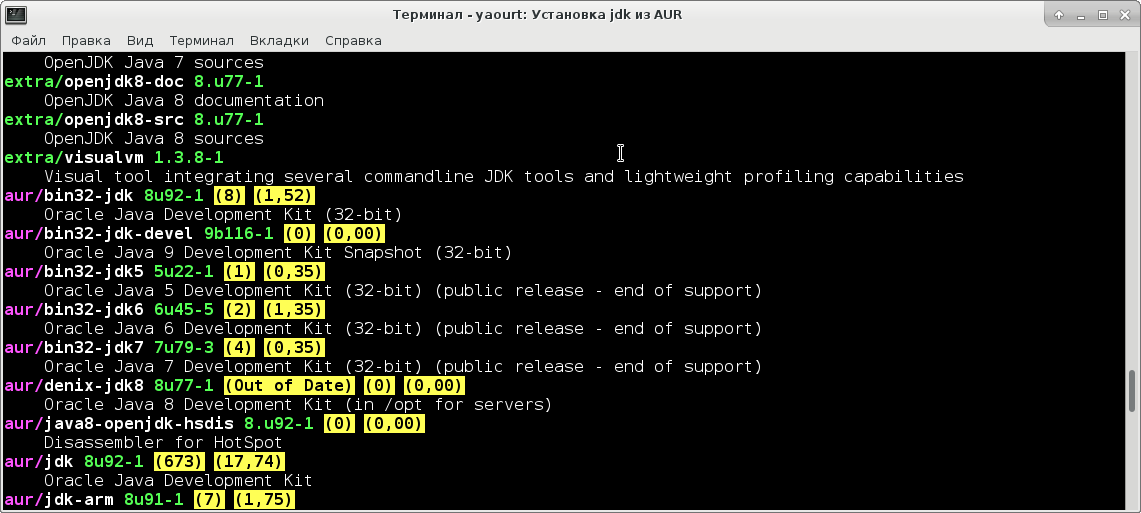Click extra/visualvm package name

(74, 157)
